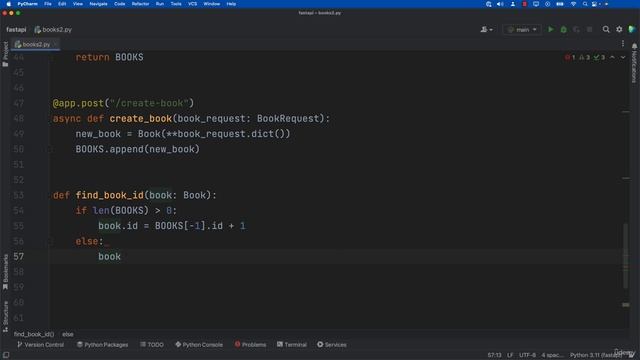Click the macOS battery status icon
The image size is (640, 360).
[x=560, y=4]
